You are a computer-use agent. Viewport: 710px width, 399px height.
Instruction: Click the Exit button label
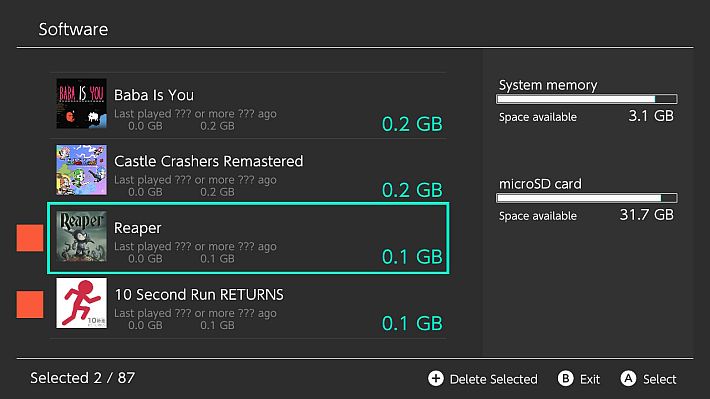590,379
